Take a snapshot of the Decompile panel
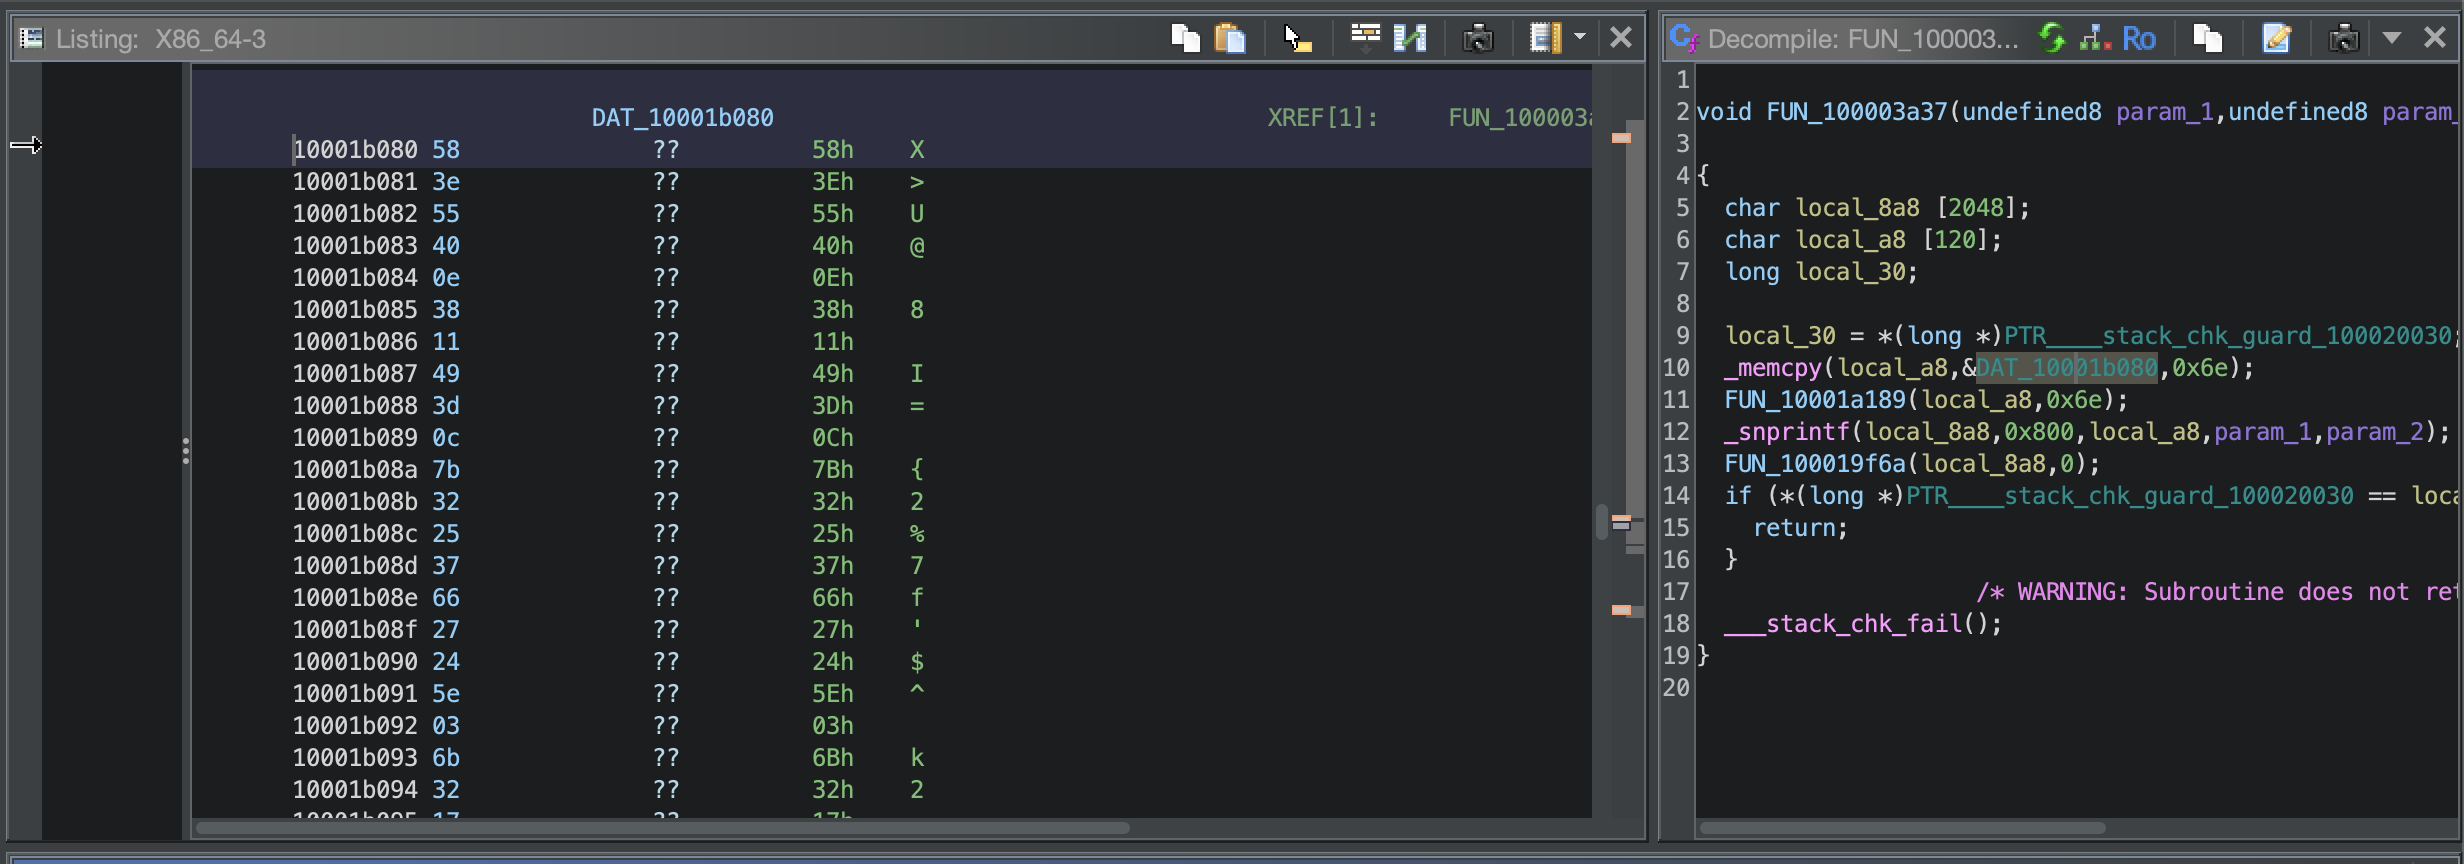The image size is (2464, 864). click(x=2344, y=38)
